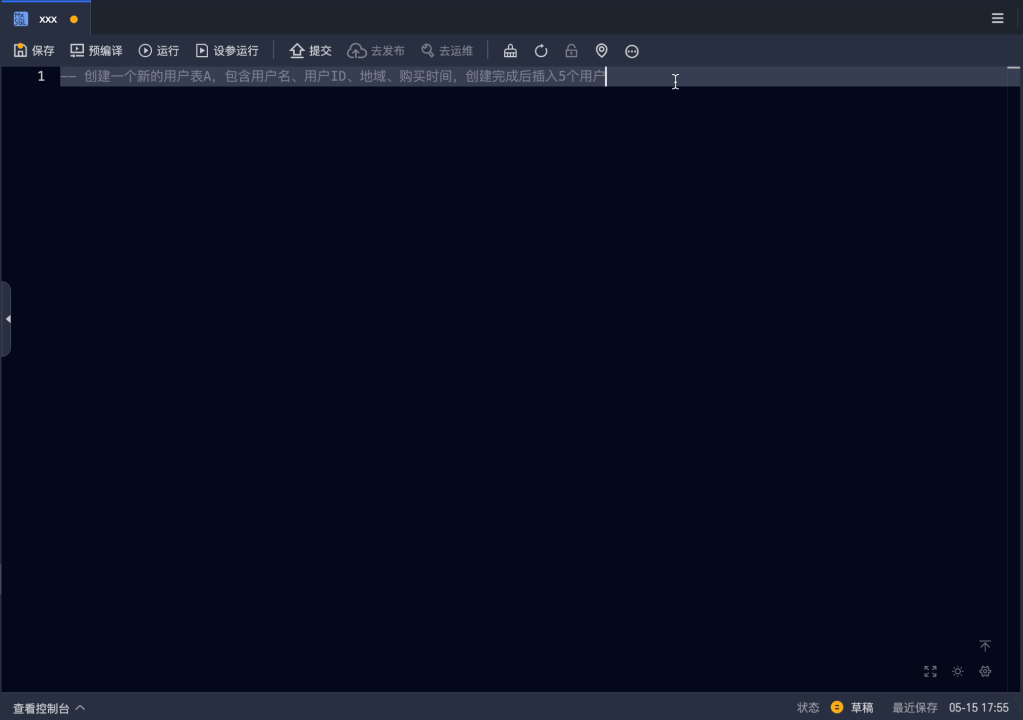
Task: Open 去运维 operations button
Action: pyautogui.click(x=447, y=50)
